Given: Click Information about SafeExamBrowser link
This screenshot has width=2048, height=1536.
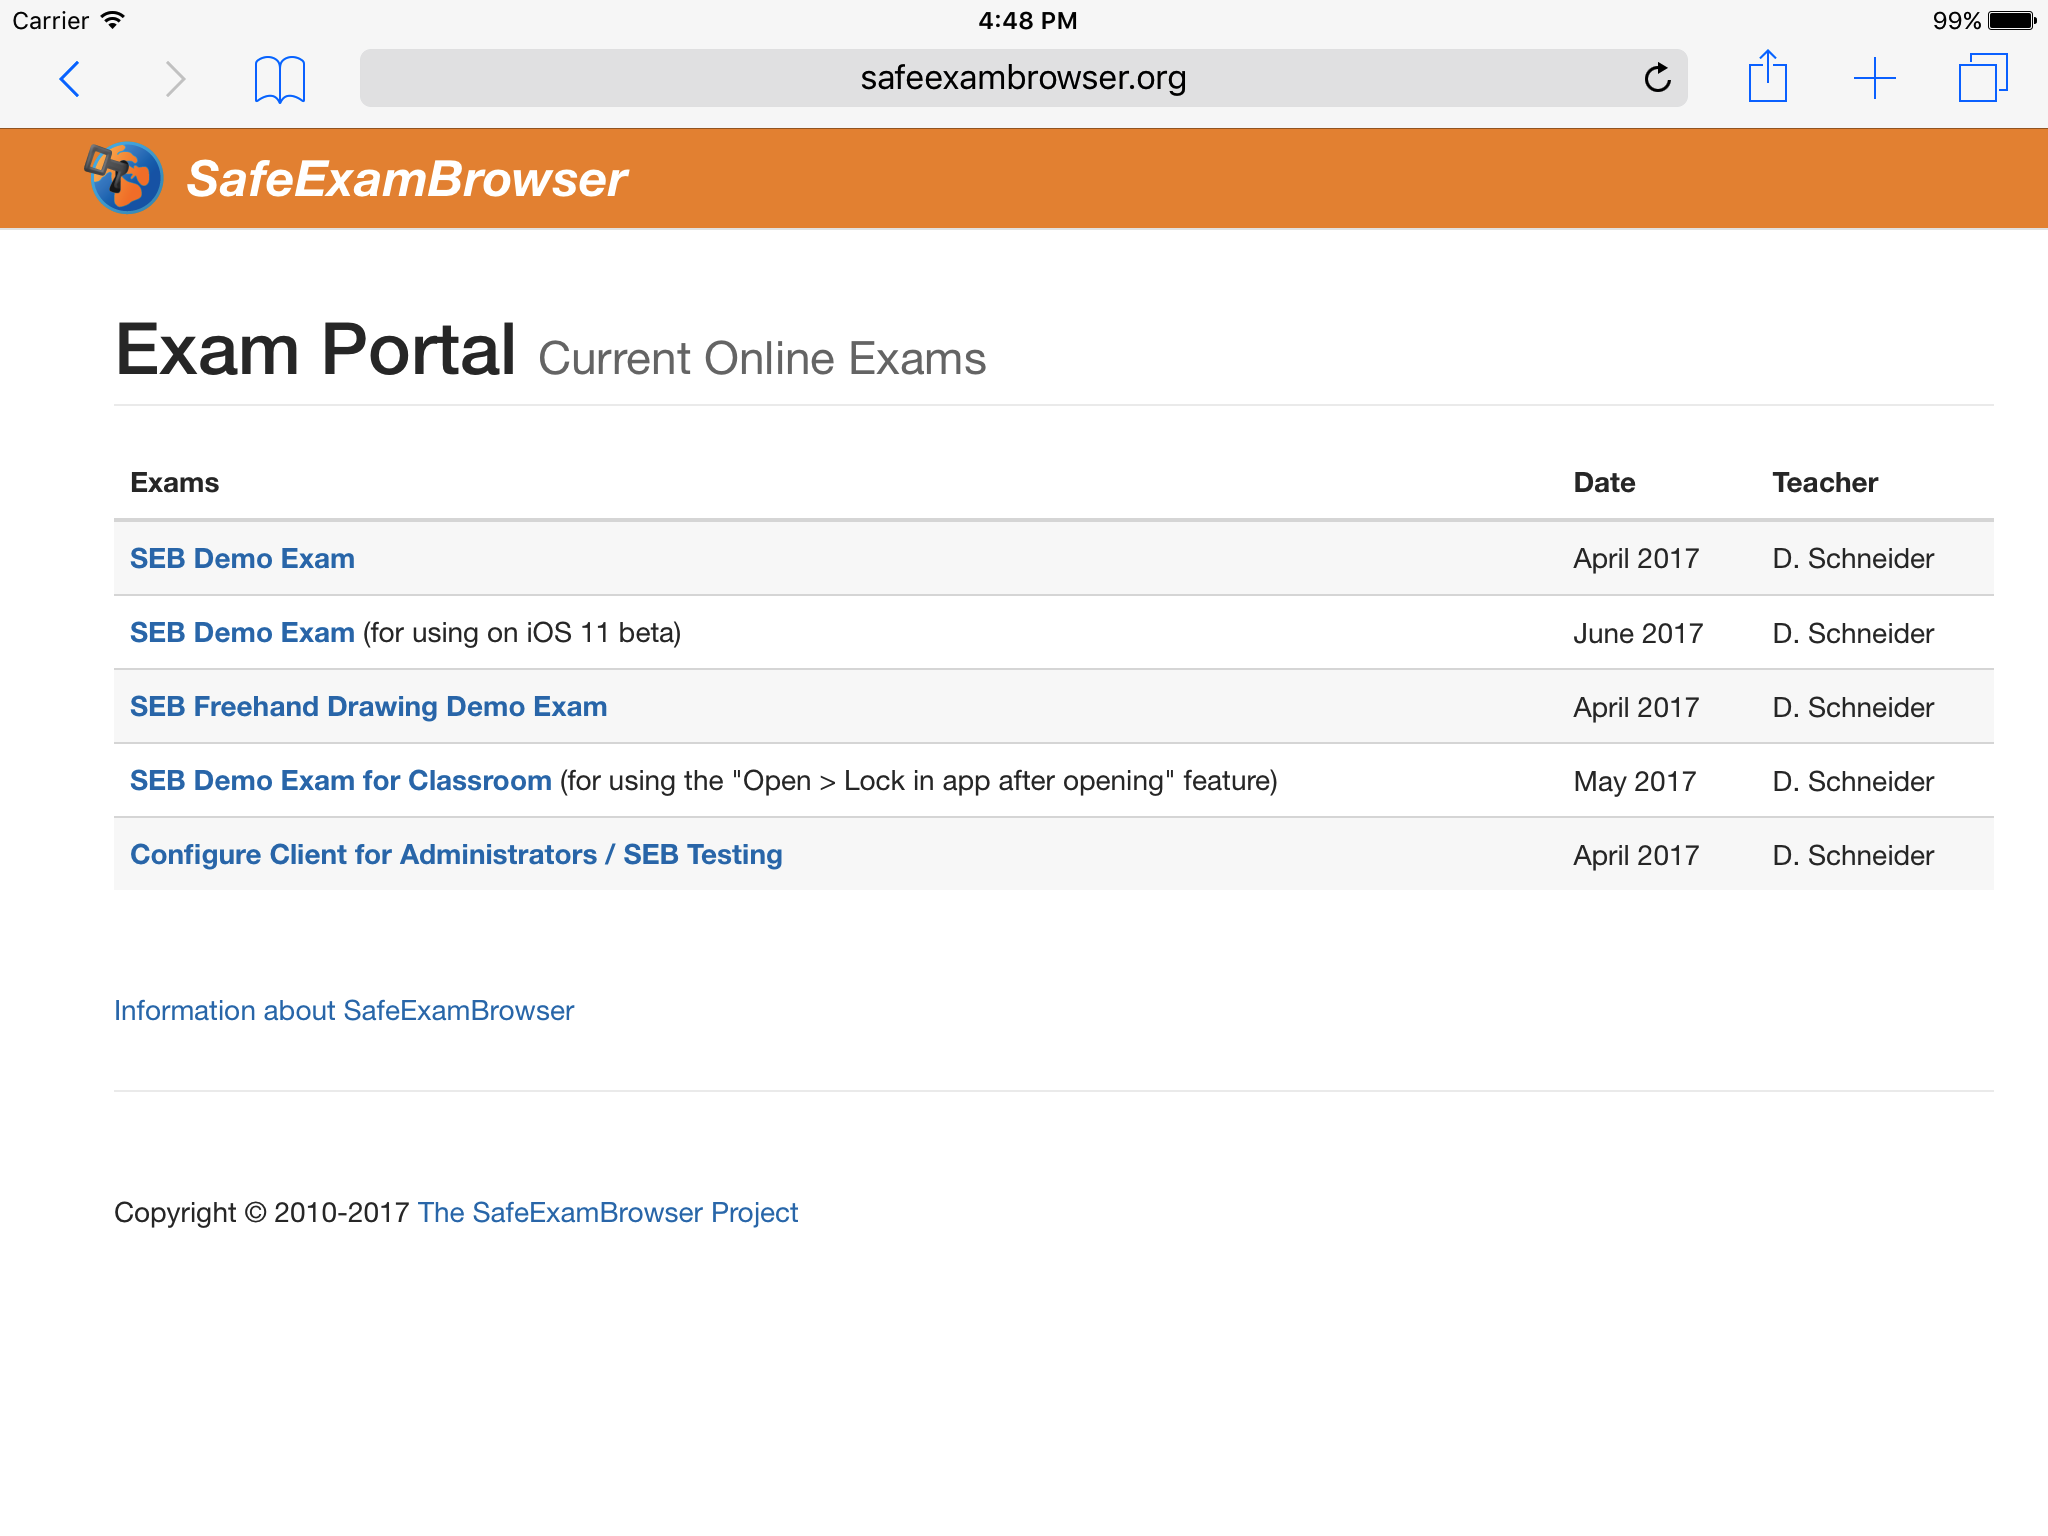Looking at the screenshot, I should pyautogui.click(x=344, y=1011).
